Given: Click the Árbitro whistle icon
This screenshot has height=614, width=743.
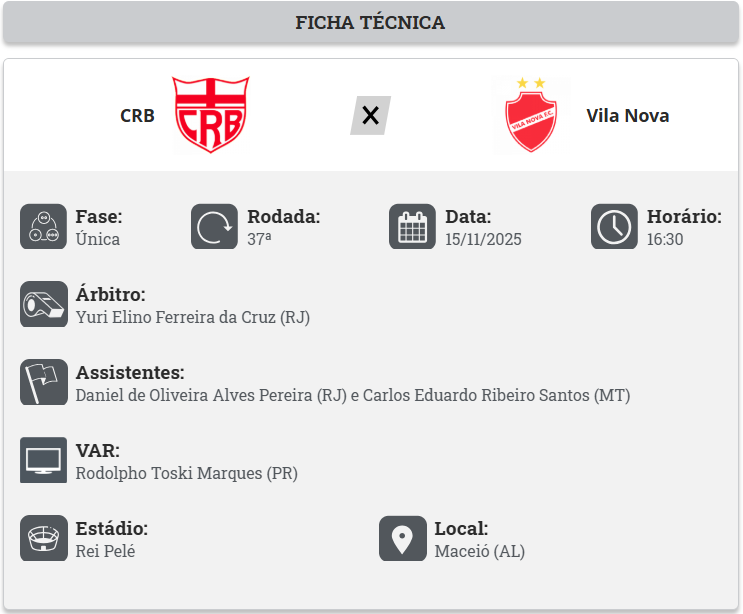Looking at the screenshot, I should (43, 305).
